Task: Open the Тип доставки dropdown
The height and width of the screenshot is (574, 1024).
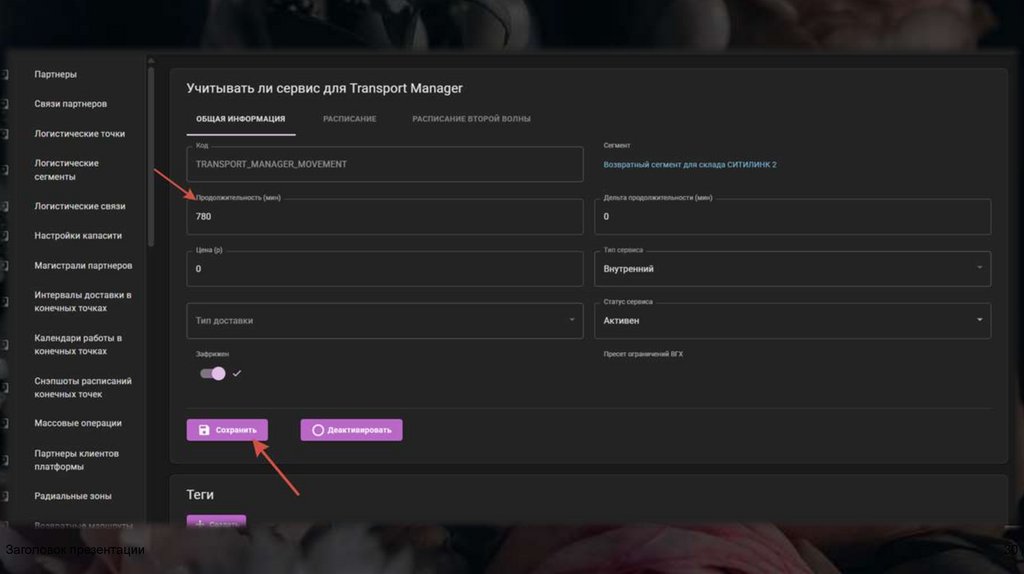Action: (x=385, y=321)
